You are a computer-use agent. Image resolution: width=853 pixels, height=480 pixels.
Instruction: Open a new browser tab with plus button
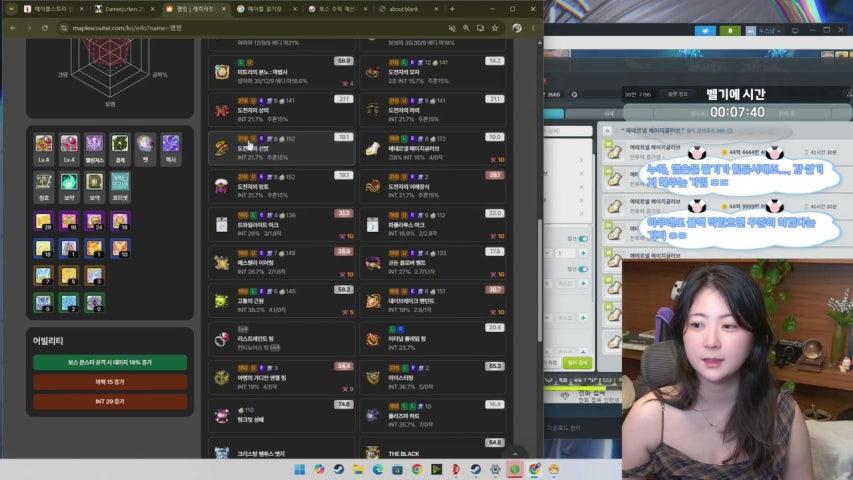point(452,9)
